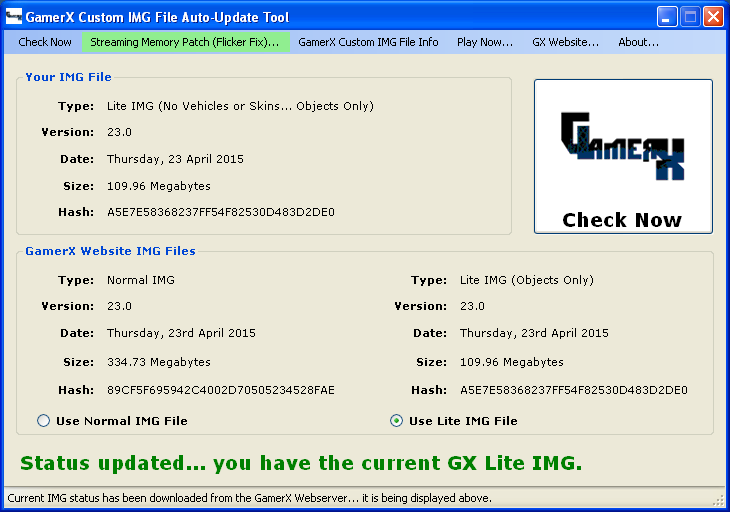Click 'GamerX Website IMG Files' group title
The image size is (730, 512).
tap(110, 251)
